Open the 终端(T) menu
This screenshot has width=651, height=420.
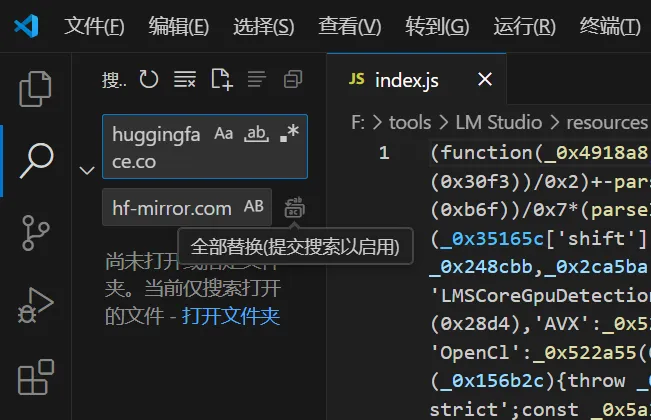pyautogui.click(x=610, y=27)
